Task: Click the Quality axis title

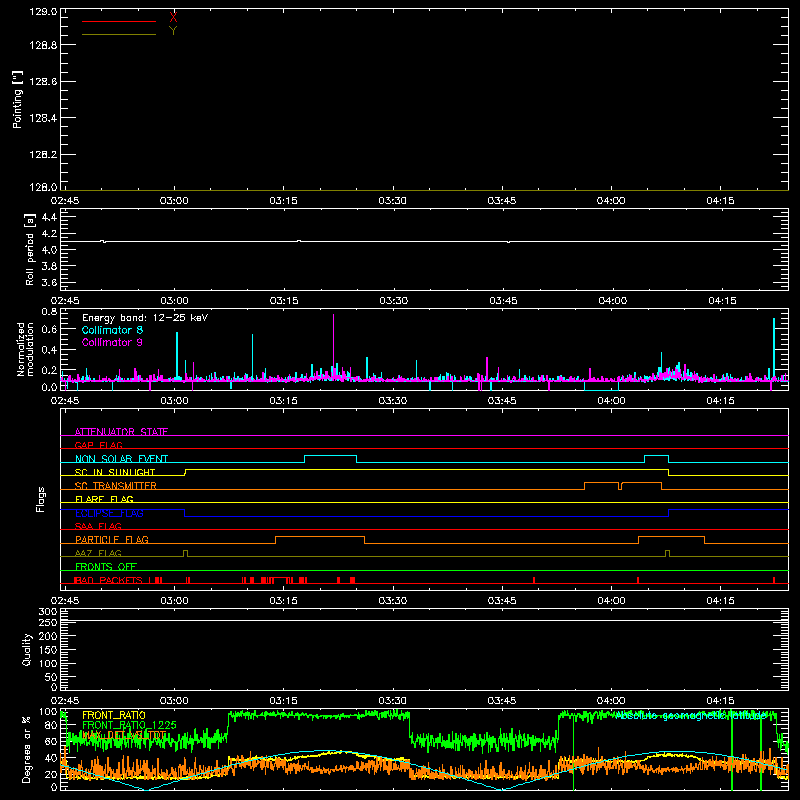Action: (27, 649)
